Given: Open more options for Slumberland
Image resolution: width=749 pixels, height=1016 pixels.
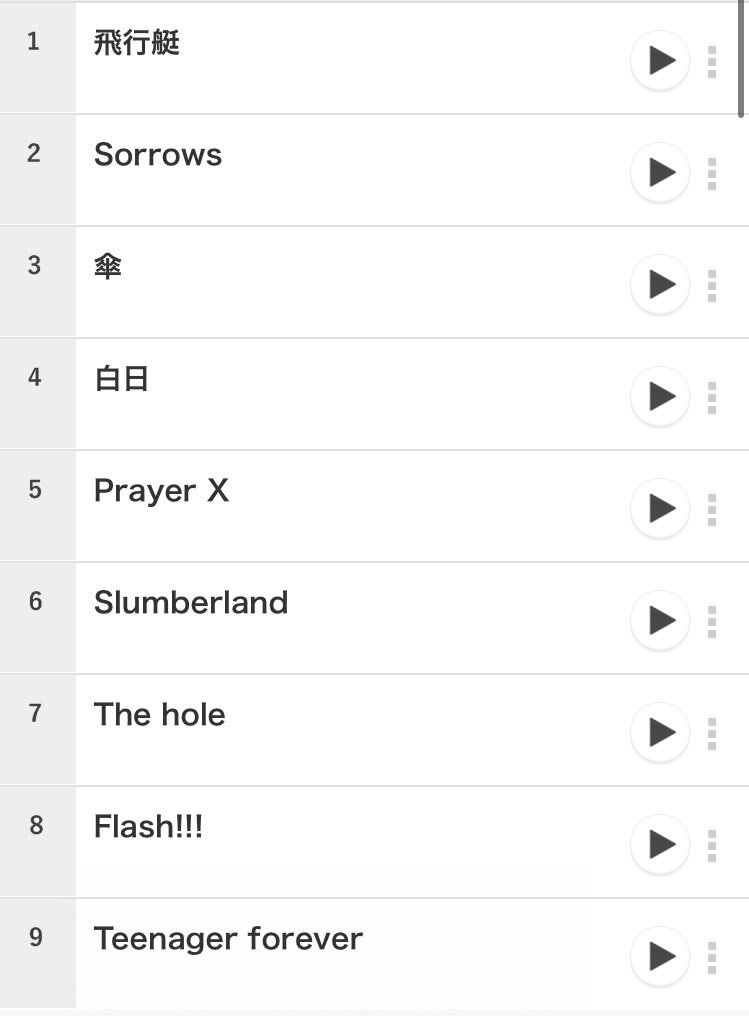Looking at the screenshot, I should point(712,622).
